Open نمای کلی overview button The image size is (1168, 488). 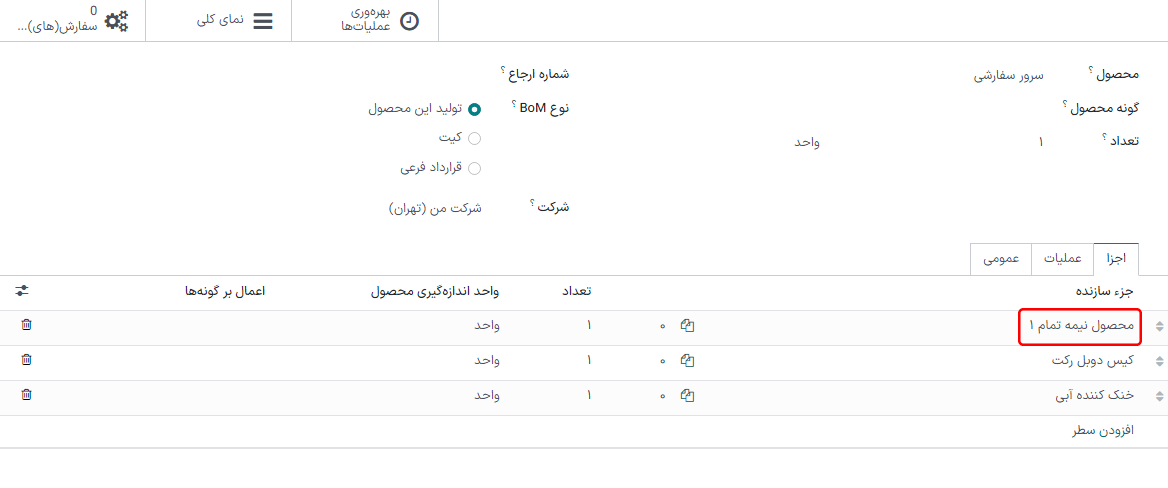pyautogui.click(x=235, y=20)
